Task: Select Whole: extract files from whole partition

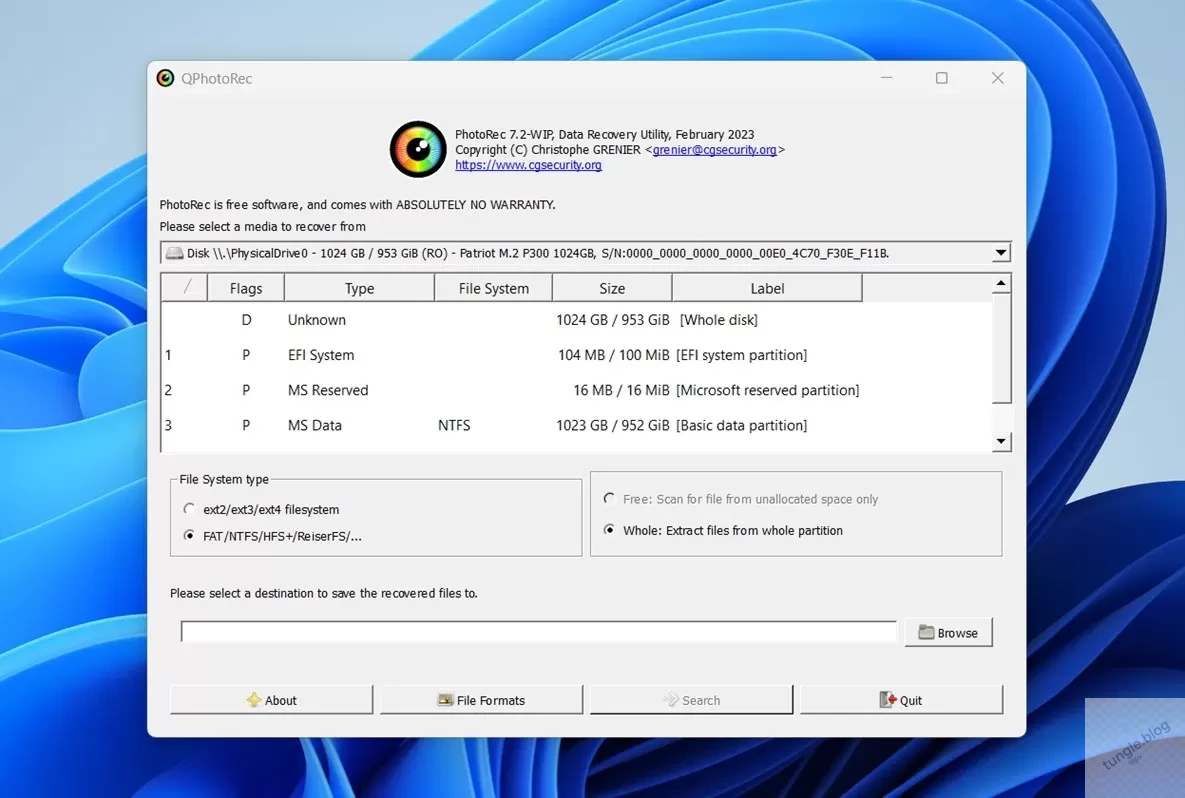Action: (x=609, y=530)
